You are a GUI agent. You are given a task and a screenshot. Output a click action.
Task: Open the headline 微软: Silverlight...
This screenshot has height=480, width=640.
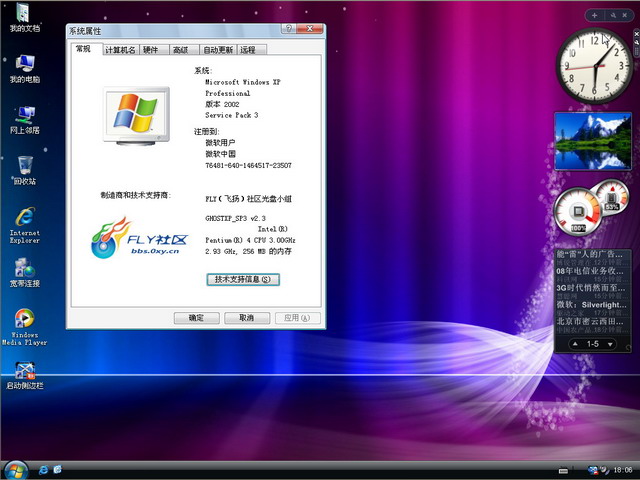tap(591, 304)
